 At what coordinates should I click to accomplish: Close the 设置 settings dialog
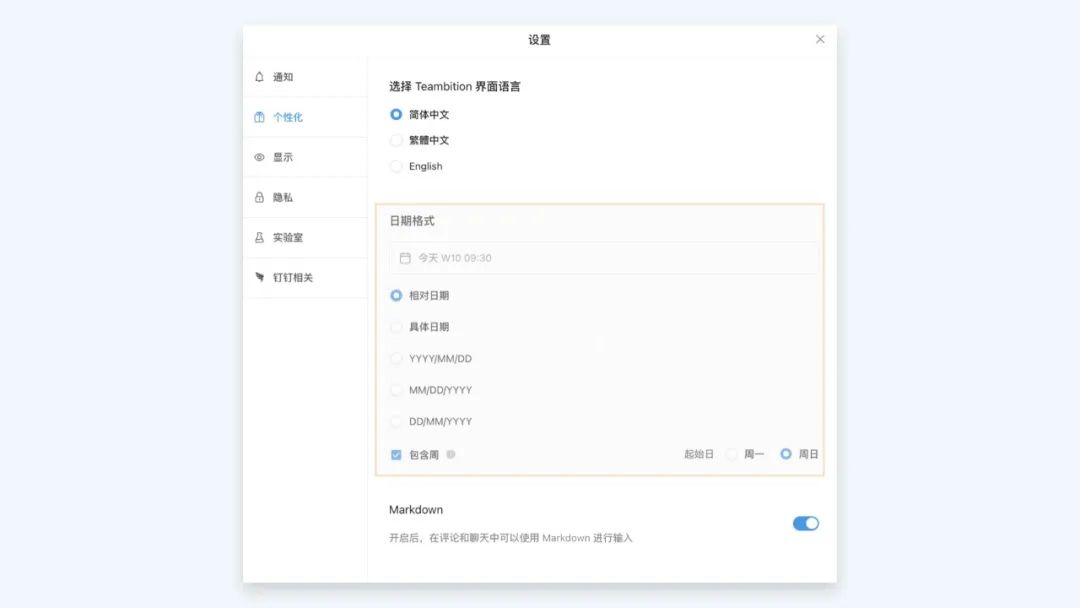[820, 39]
